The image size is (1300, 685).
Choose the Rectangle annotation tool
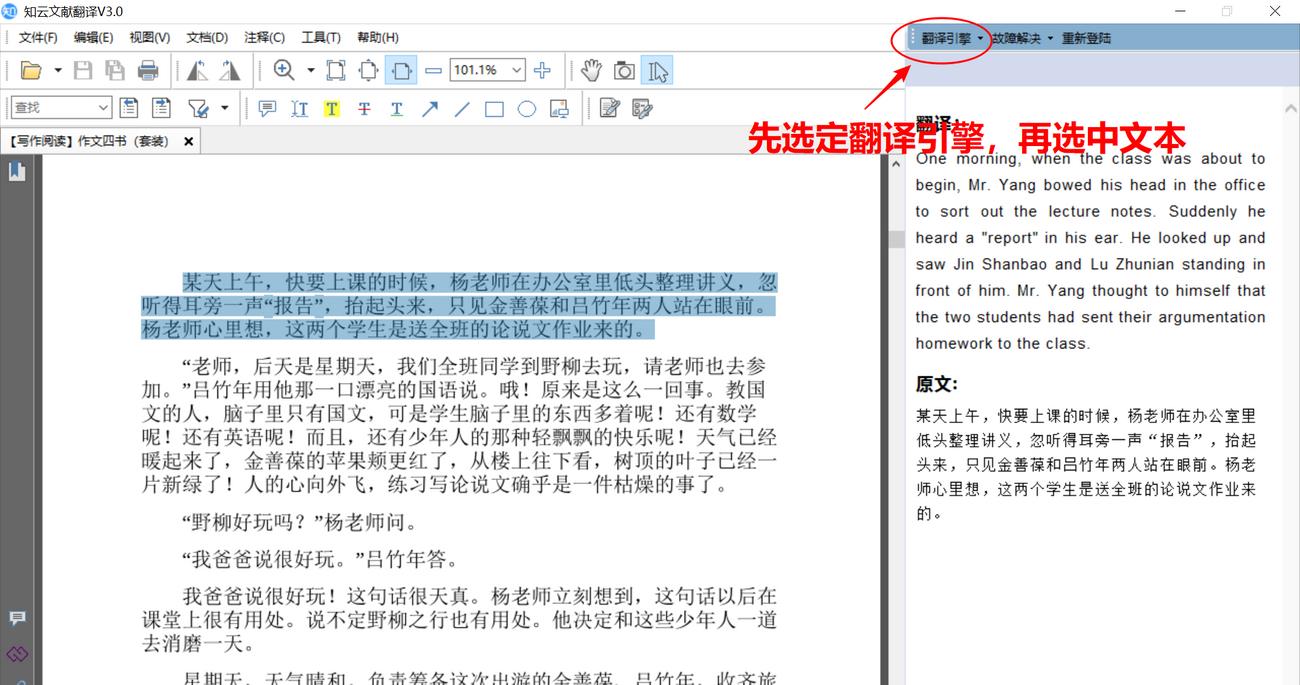494,108
